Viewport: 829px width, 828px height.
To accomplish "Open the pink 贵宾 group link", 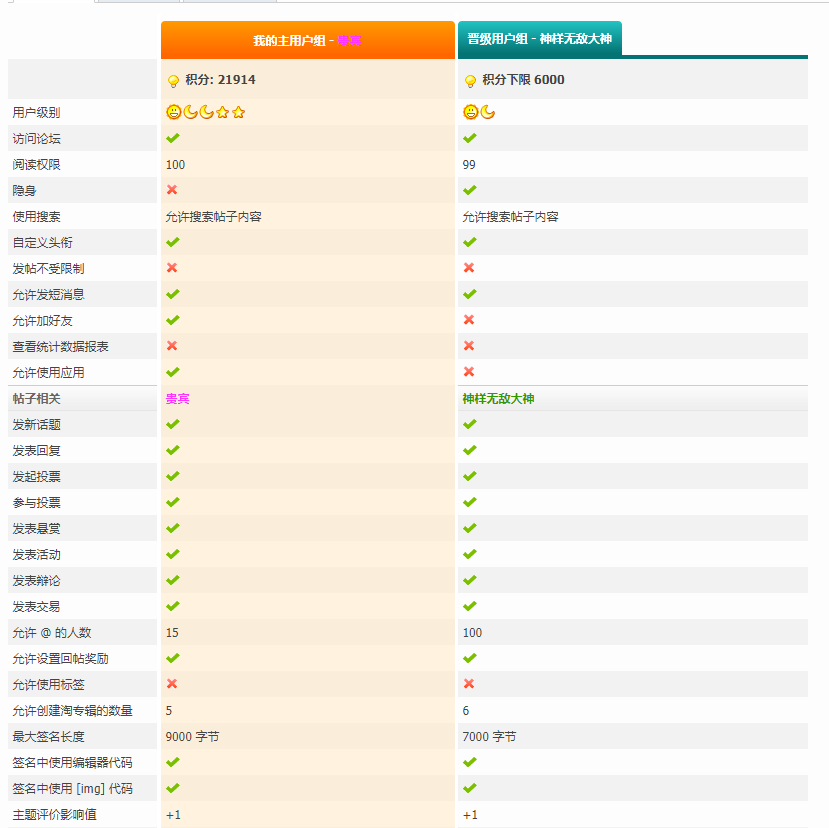I will pyautogui.click(x=176, y=398).
